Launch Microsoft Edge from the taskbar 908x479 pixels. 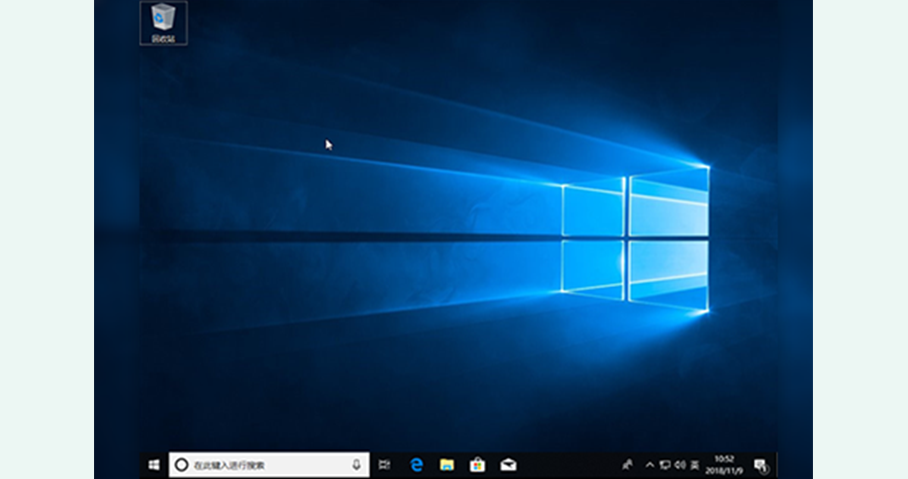click(417, 465)
